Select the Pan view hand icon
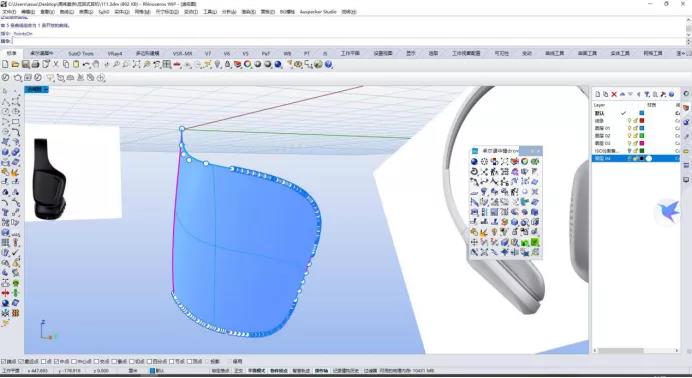 (96, 64)
